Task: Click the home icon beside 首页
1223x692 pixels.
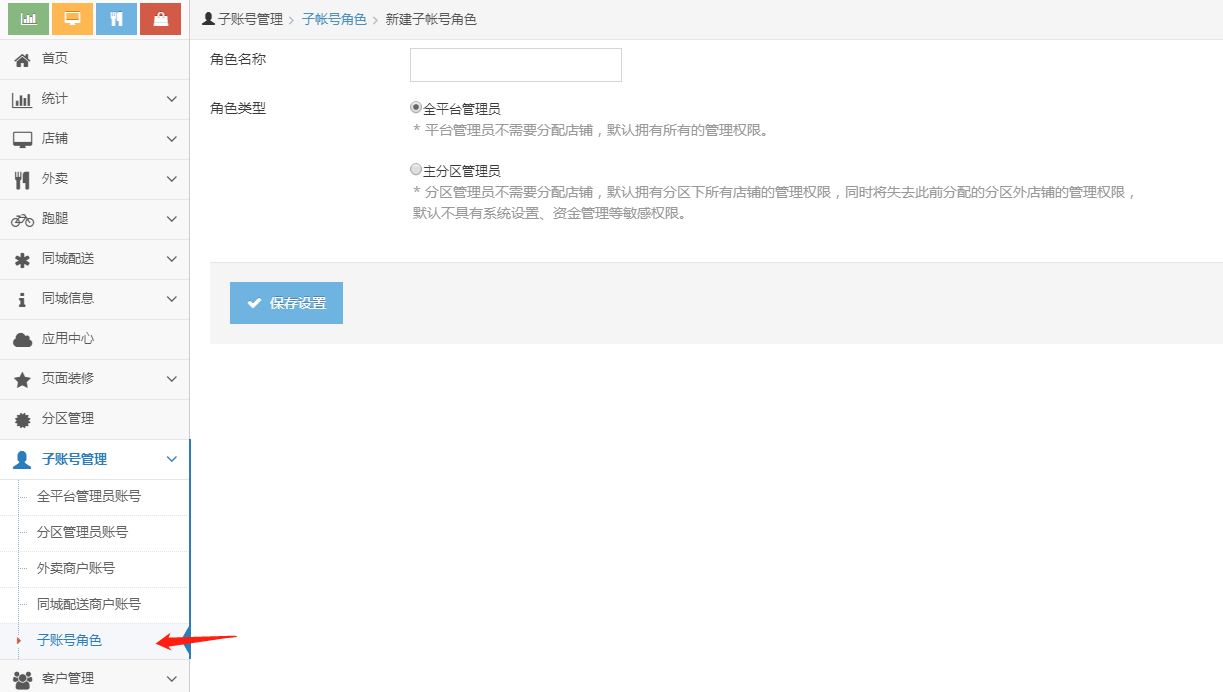Action: [22, 60]
